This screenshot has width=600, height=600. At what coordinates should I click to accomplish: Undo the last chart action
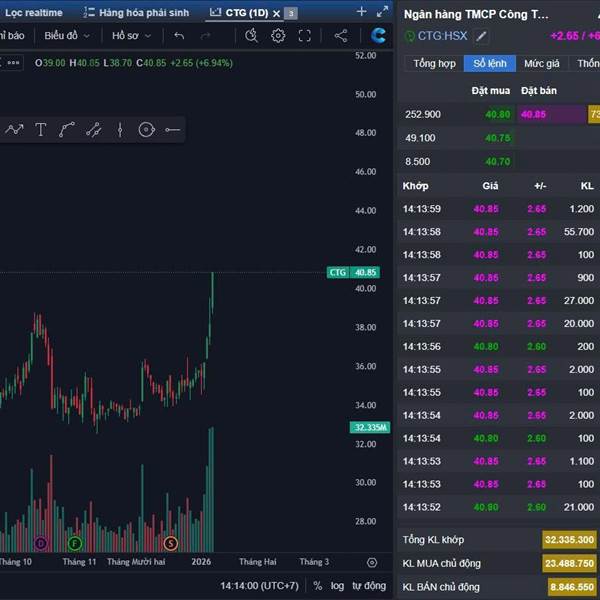[x=179, y=36]
